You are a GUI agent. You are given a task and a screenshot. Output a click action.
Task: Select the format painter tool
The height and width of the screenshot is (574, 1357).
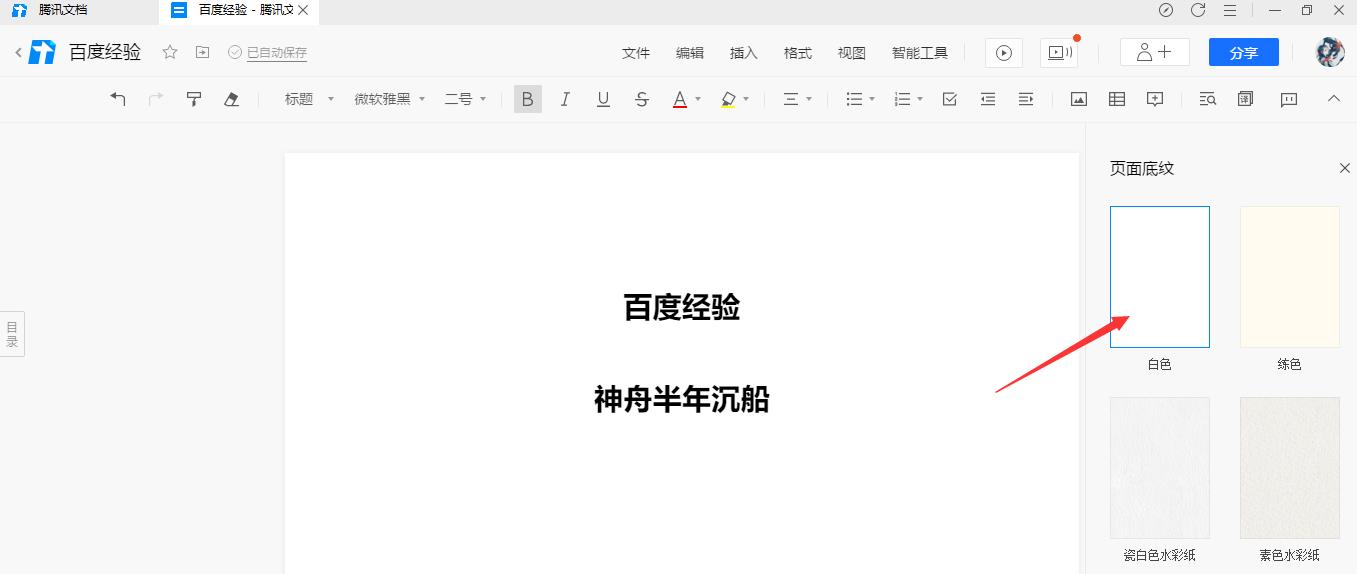194,99
